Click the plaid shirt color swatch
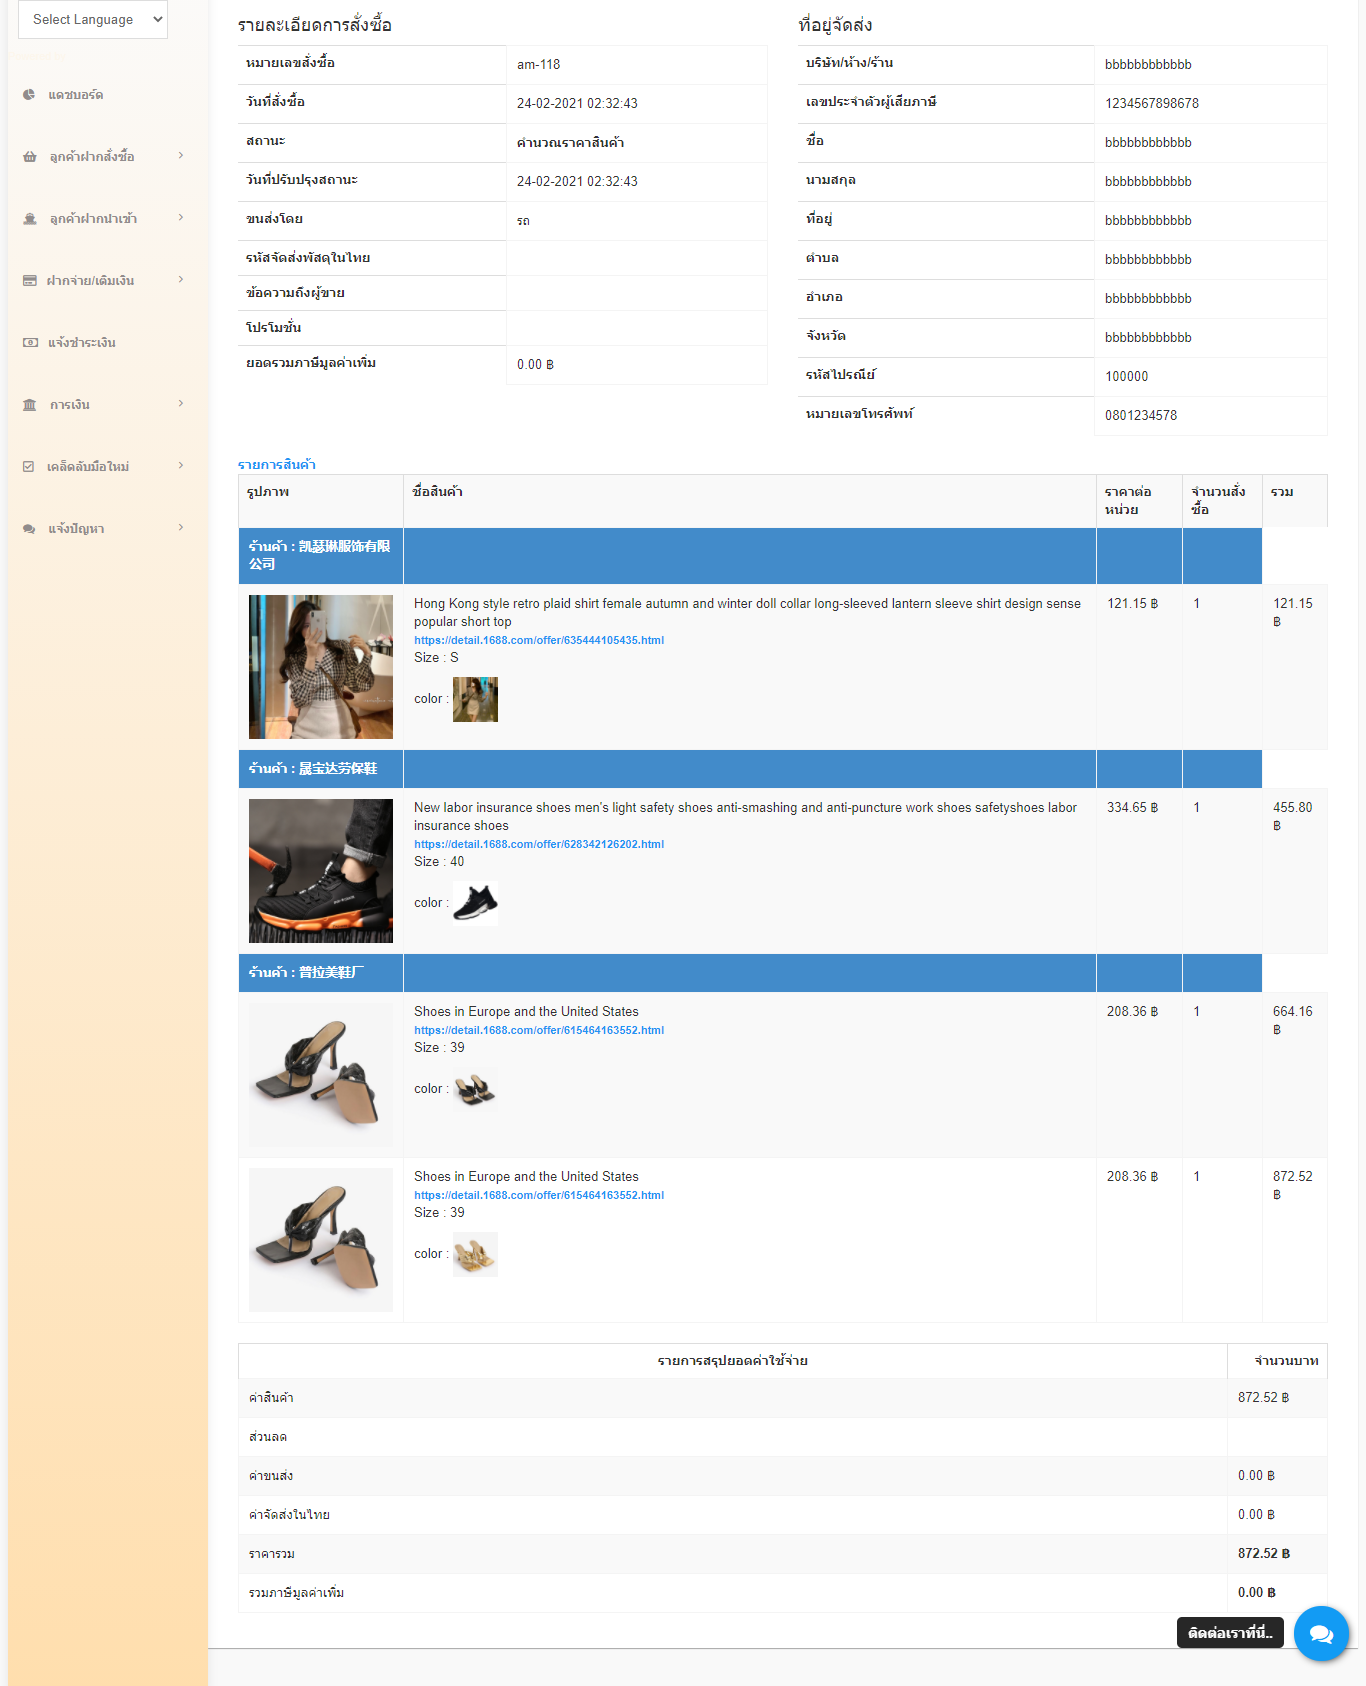 tap(475, 700)
